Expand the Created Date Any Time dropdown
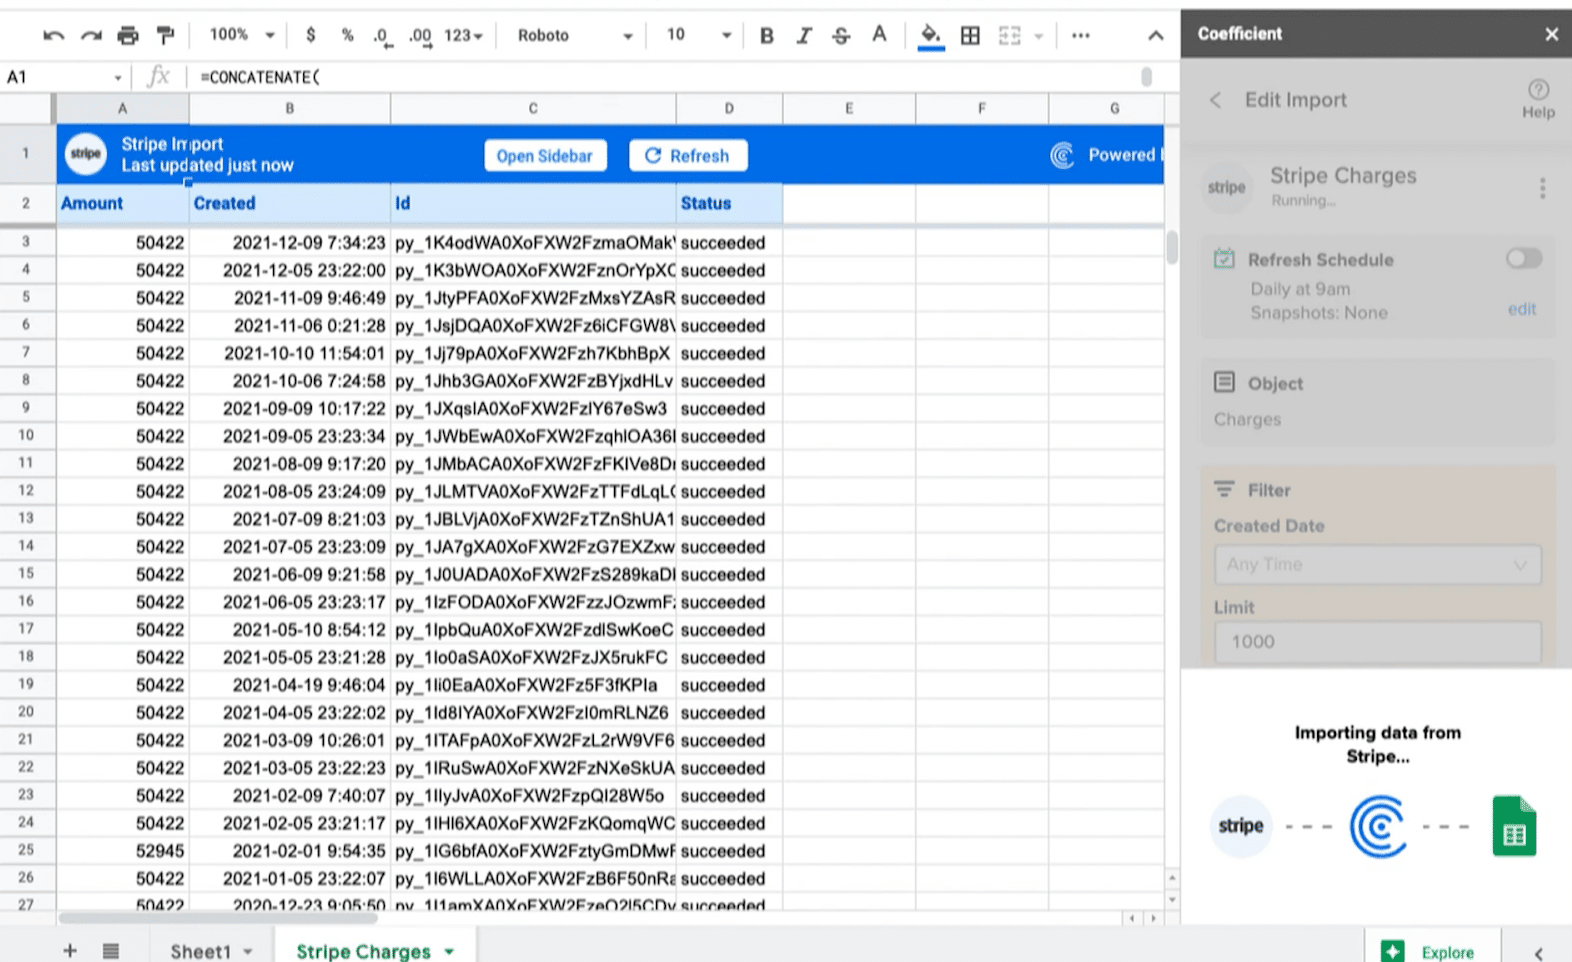 (1377, 565)
